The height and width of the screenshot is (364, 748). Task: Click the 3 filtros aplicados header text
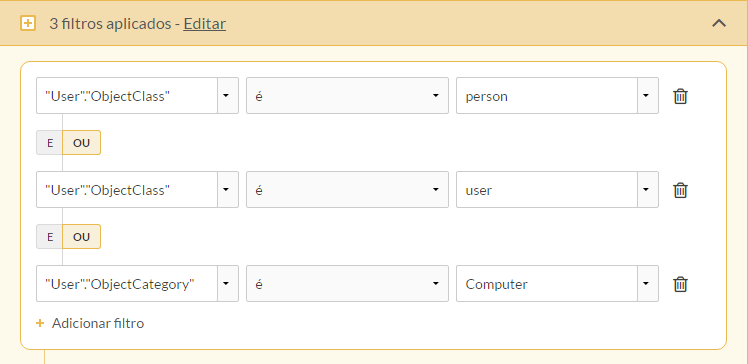(110, 24)
